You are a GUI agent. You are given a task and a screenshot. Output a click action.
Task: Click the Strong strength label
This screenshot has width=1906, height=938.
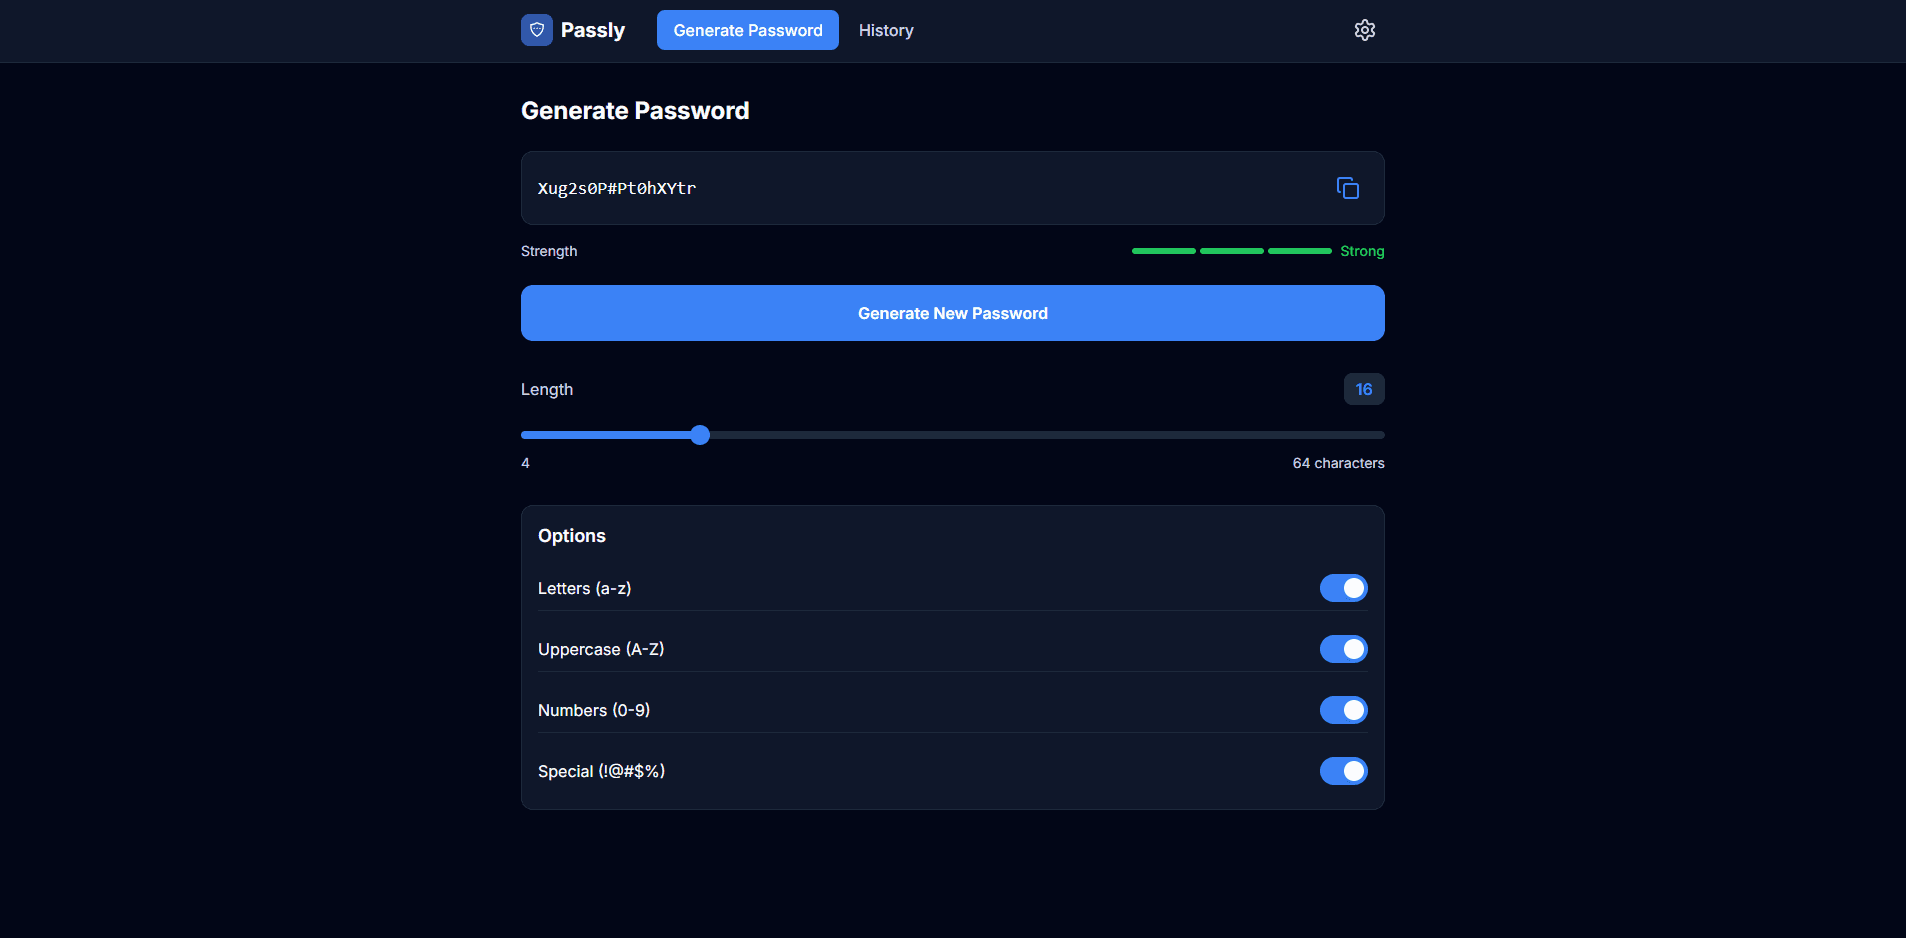(1363, 251)
